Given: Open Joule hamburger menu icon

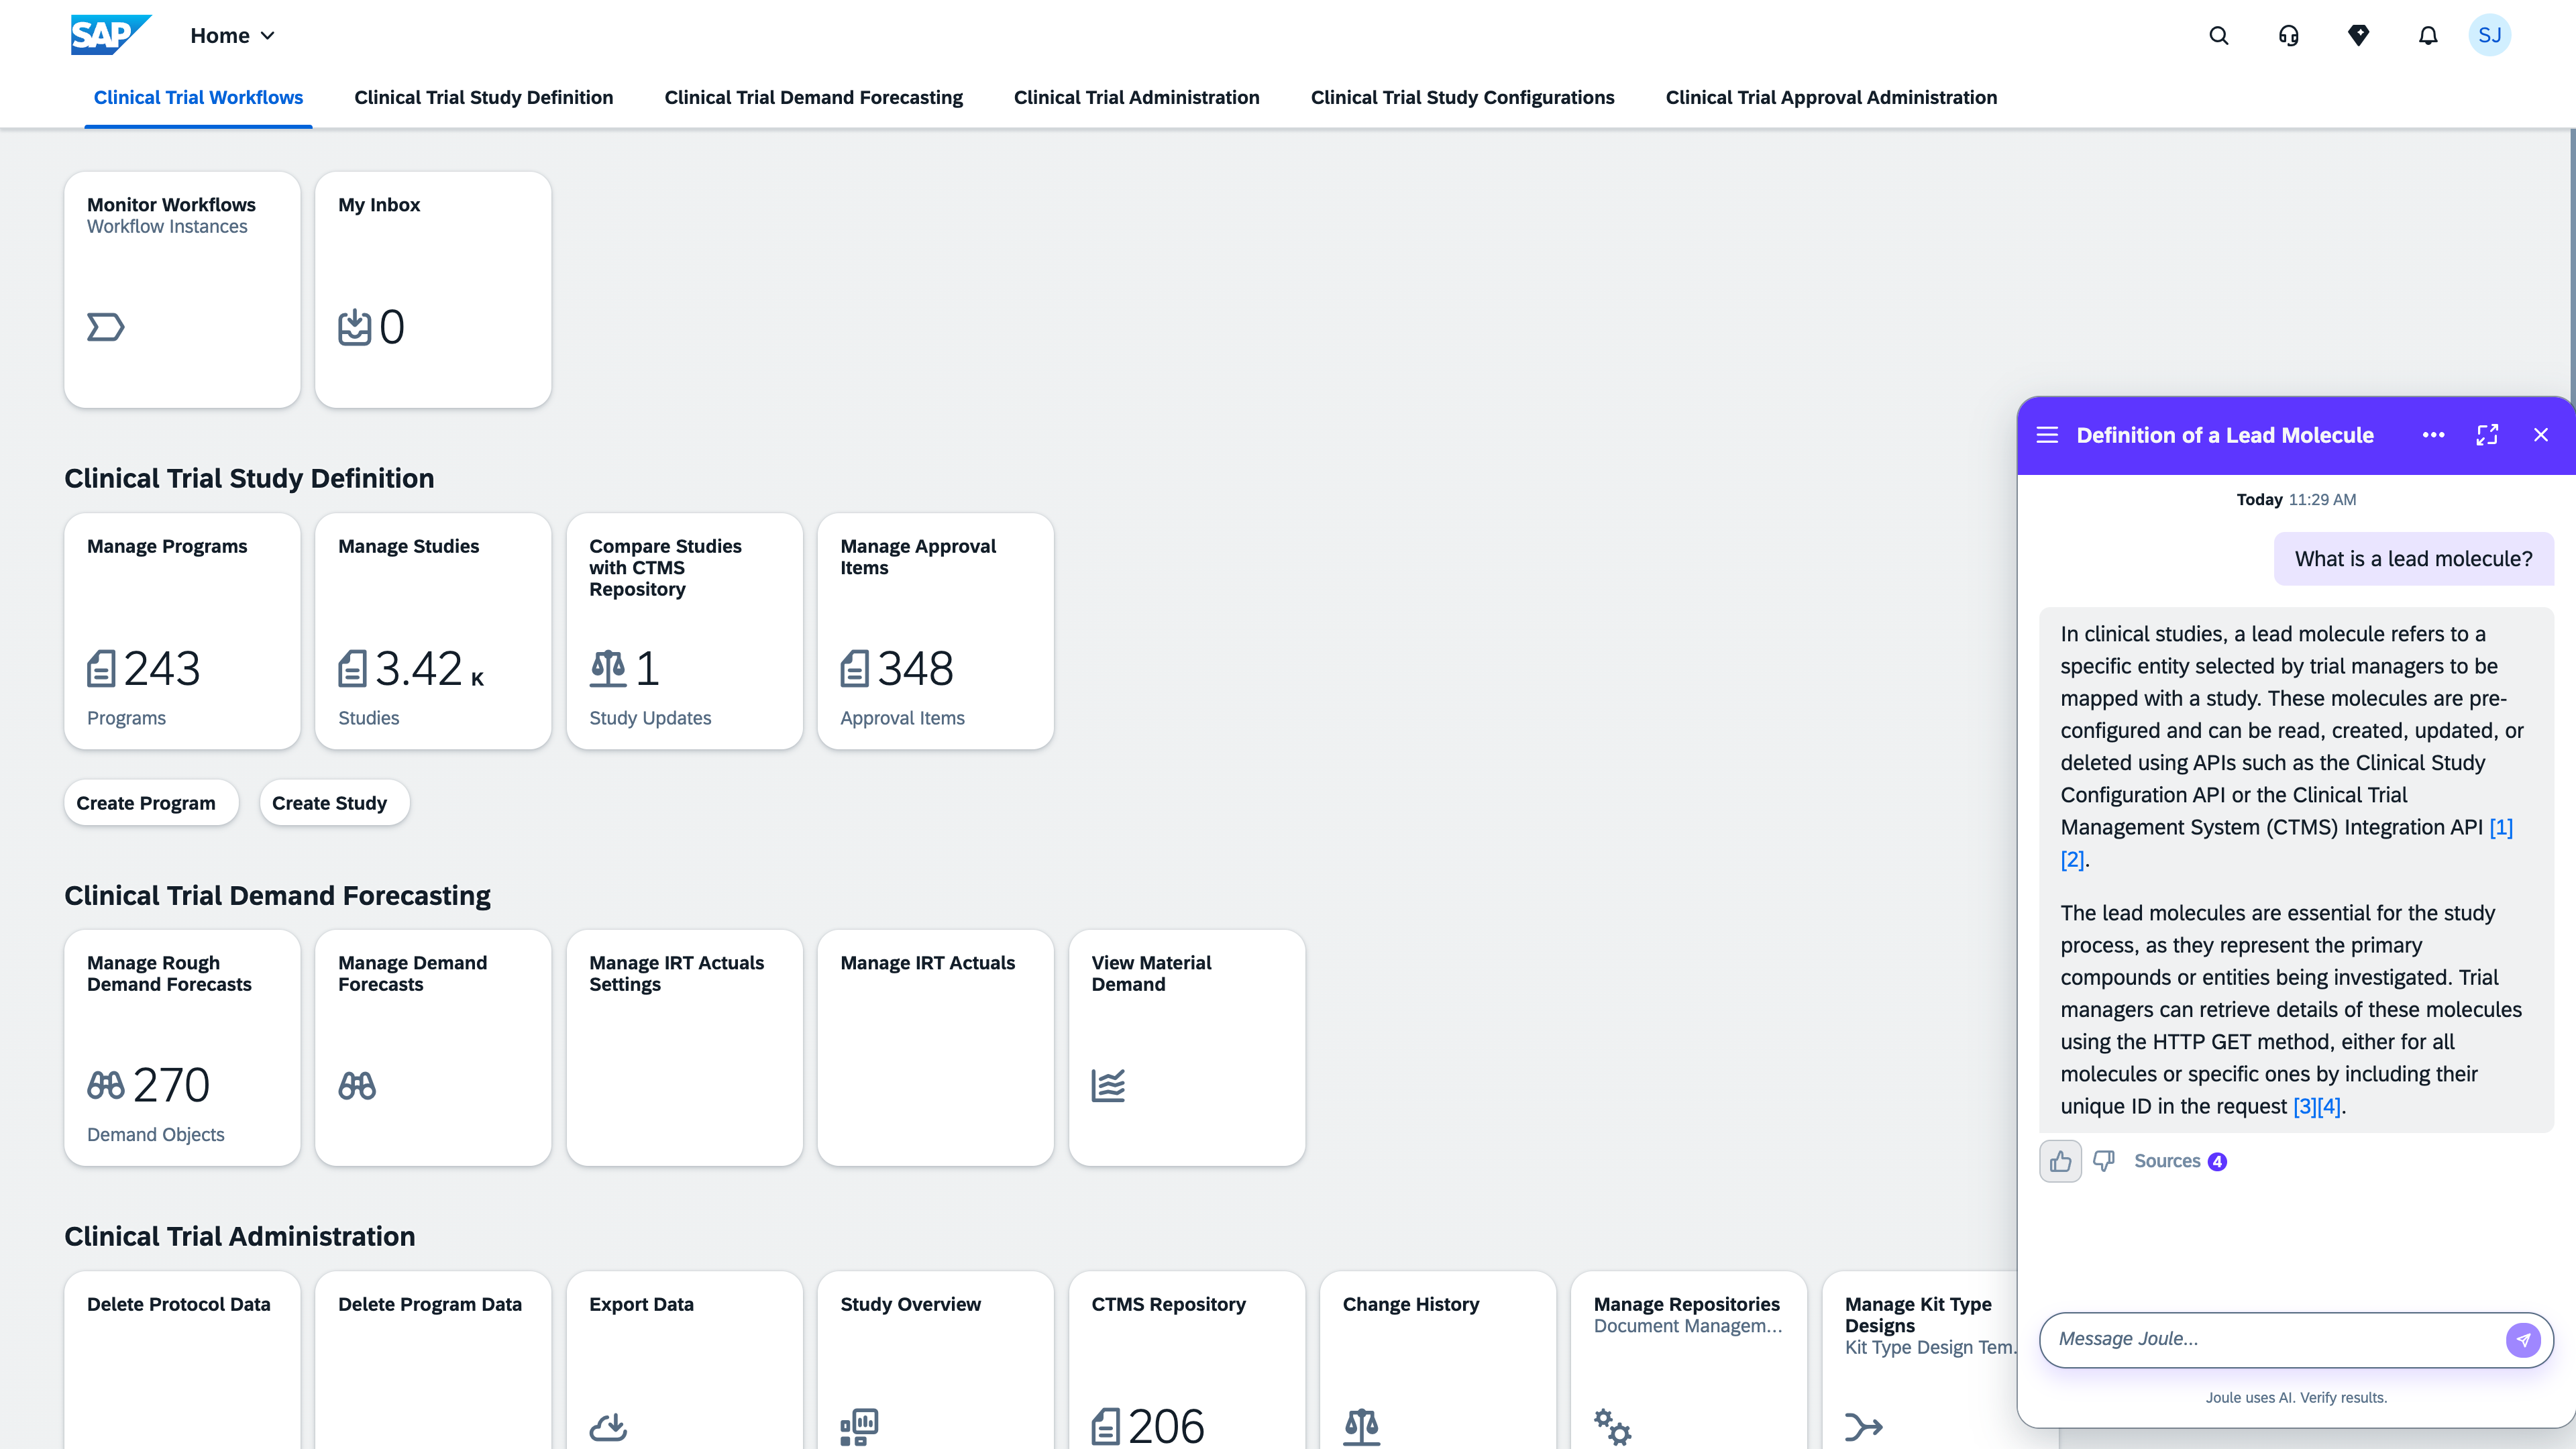Looking at the screenshot, I should 2047,435.
